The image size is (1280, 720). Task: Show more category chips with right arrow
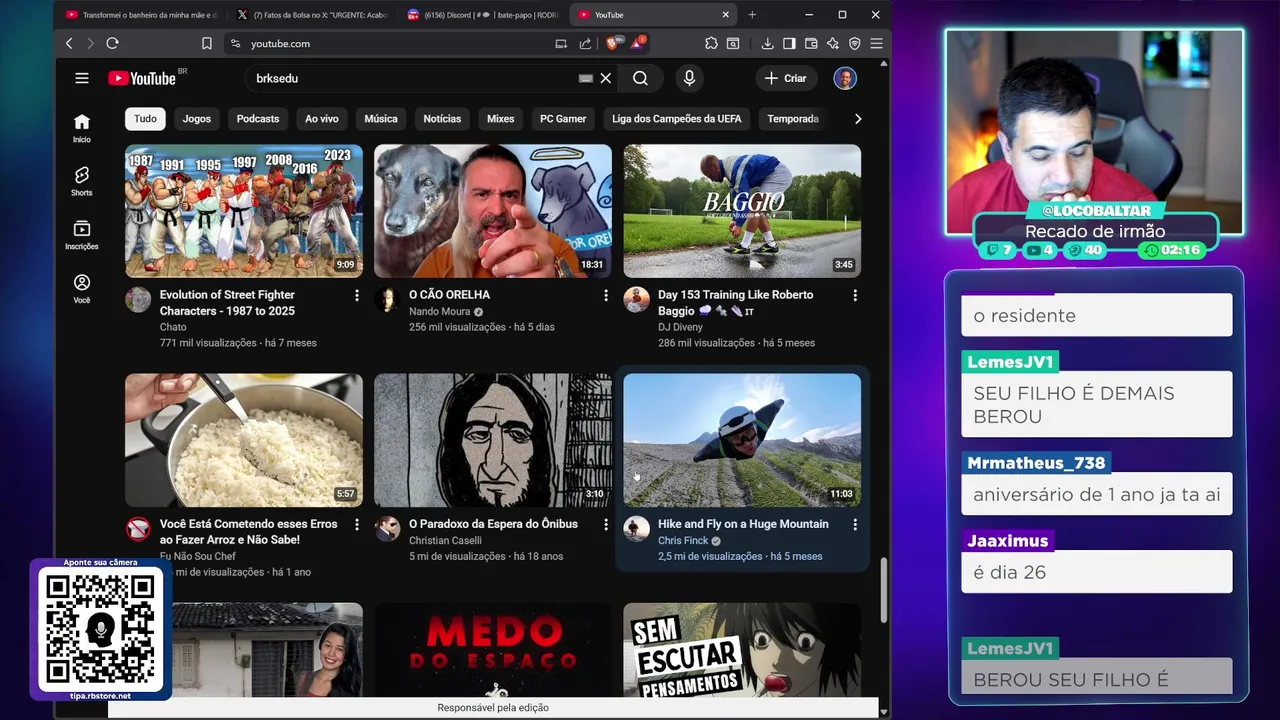857,119
